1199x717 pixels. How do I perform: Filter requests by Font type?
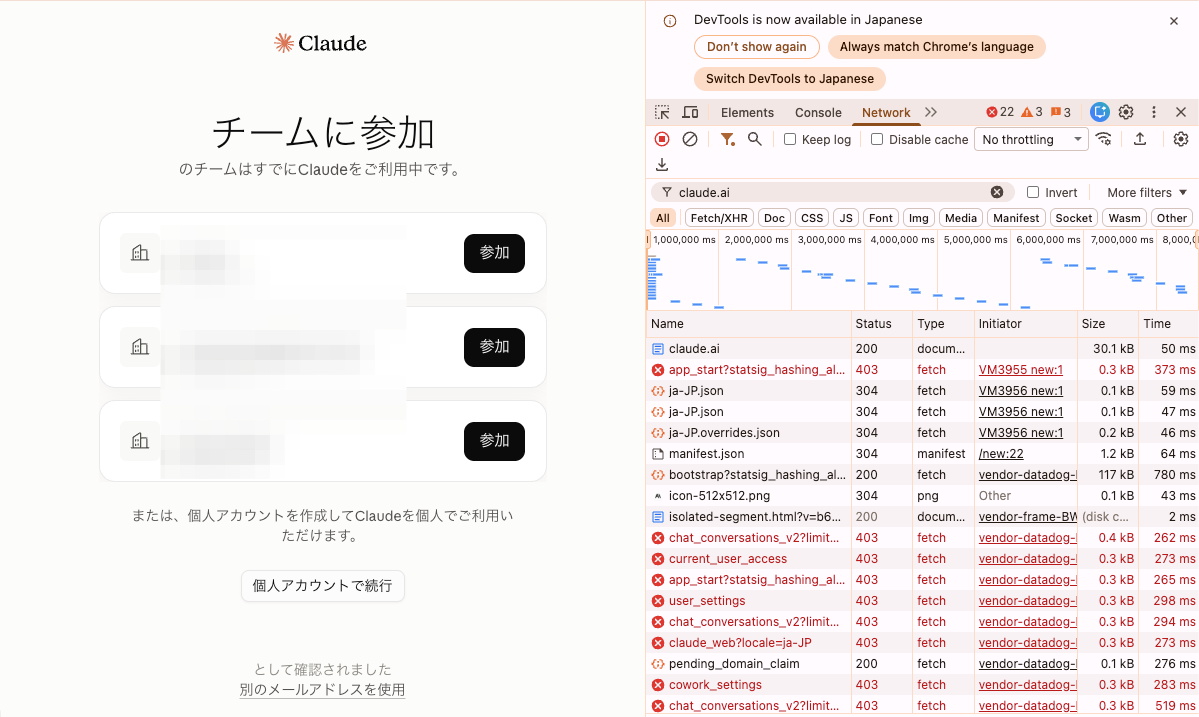click(880, 218)
